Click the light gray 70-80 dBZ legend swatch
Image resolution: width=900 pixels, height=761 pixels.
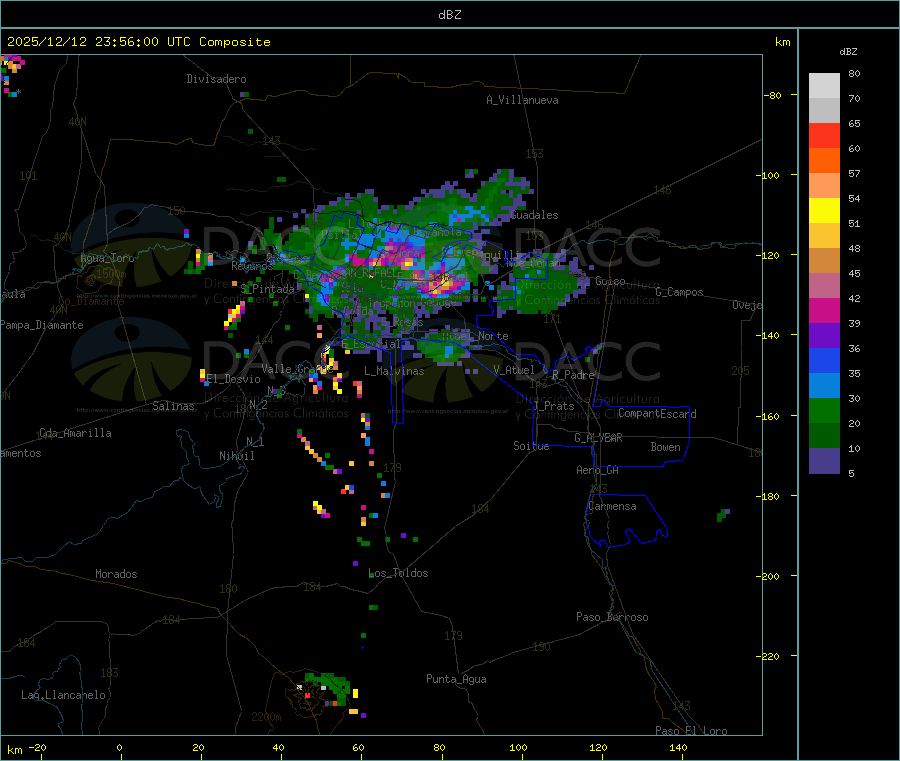[x=824, y=86]
